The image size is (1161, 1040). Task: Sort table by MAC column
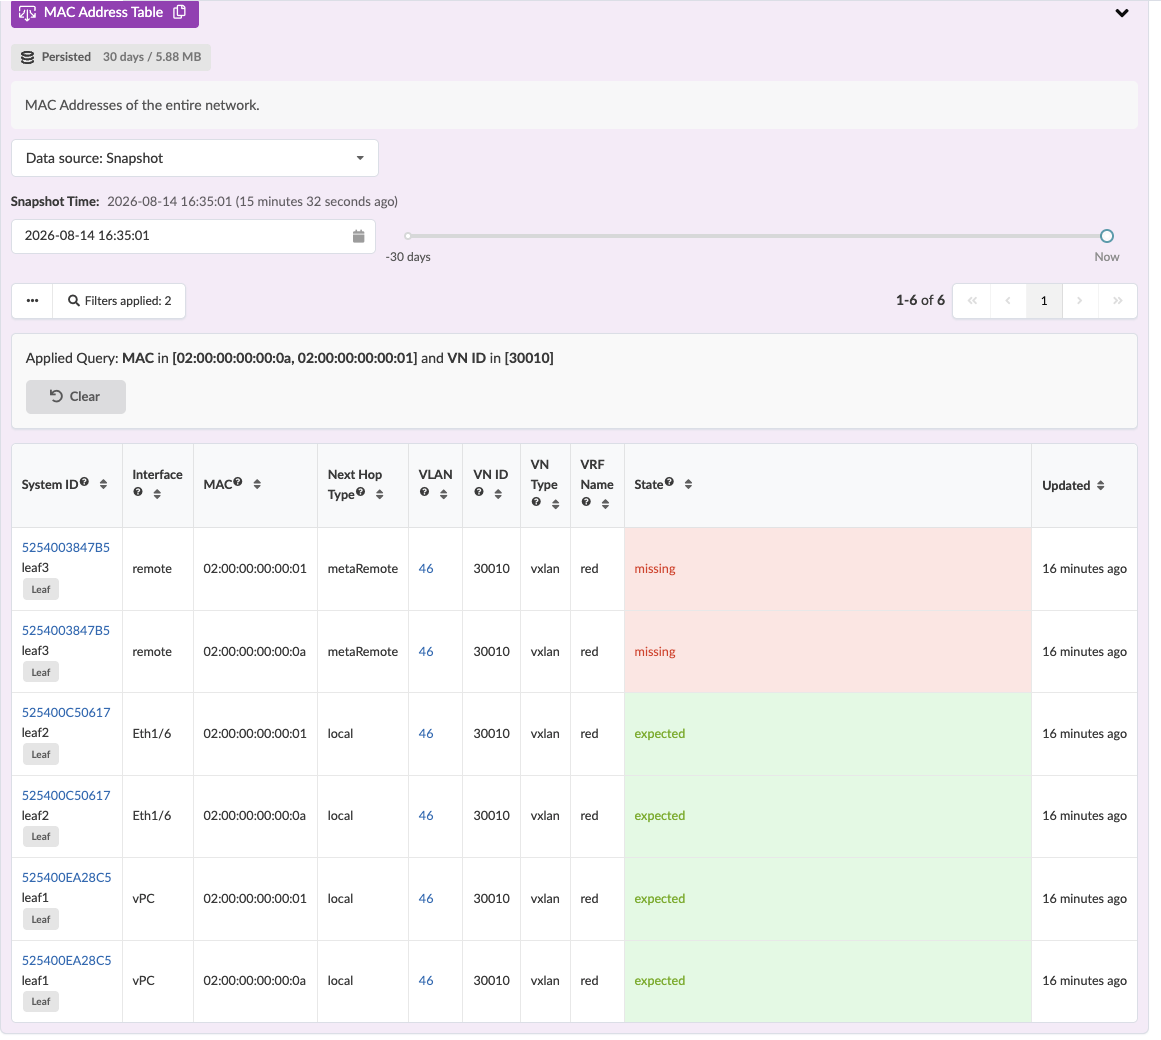click(257, 484)
